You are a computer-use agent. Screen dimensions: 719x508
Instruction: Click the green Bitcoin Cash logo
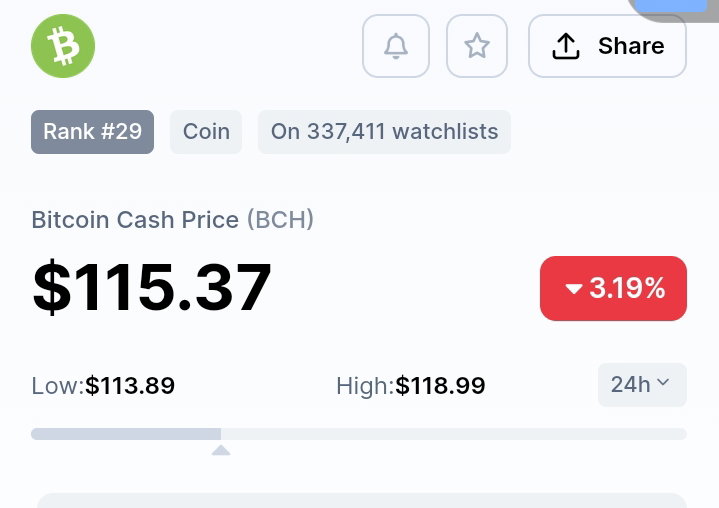coord(63,46)
